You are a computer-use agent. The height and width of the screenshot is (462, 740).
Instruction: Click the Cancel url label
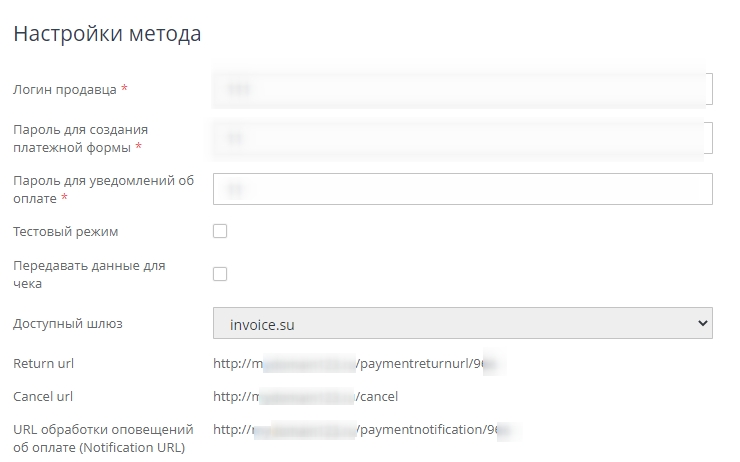43,396
